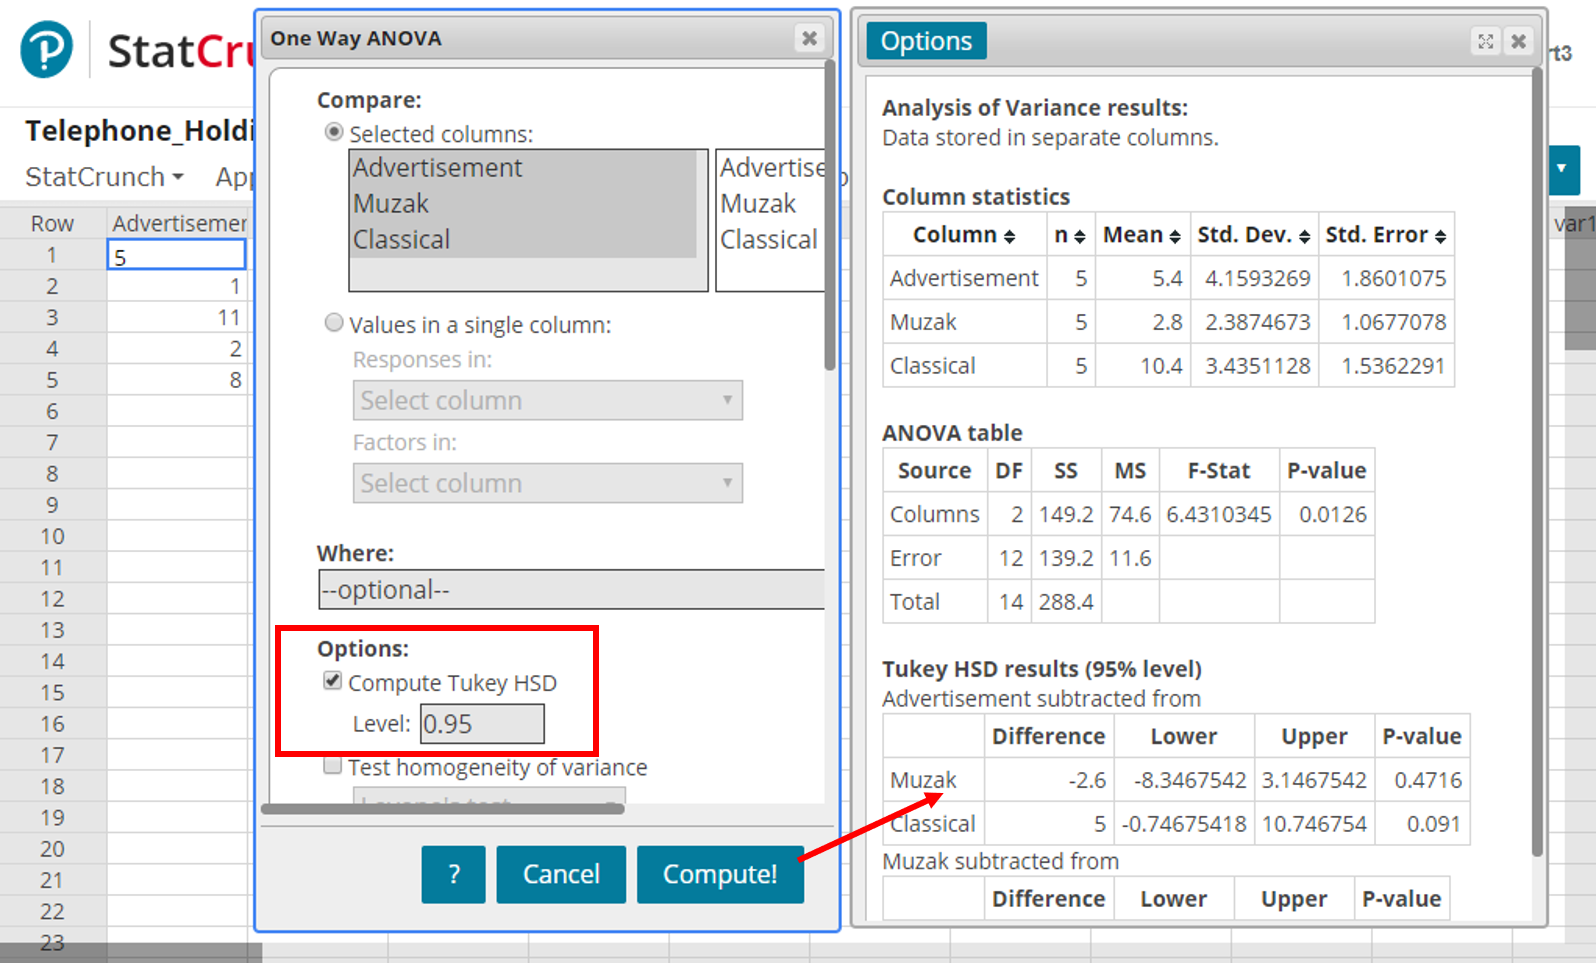The height and width of the screenshot is (963, 1596).
Task: Click the expand icon in results window
Action: pyautogui.click(x=1485, y=41)
